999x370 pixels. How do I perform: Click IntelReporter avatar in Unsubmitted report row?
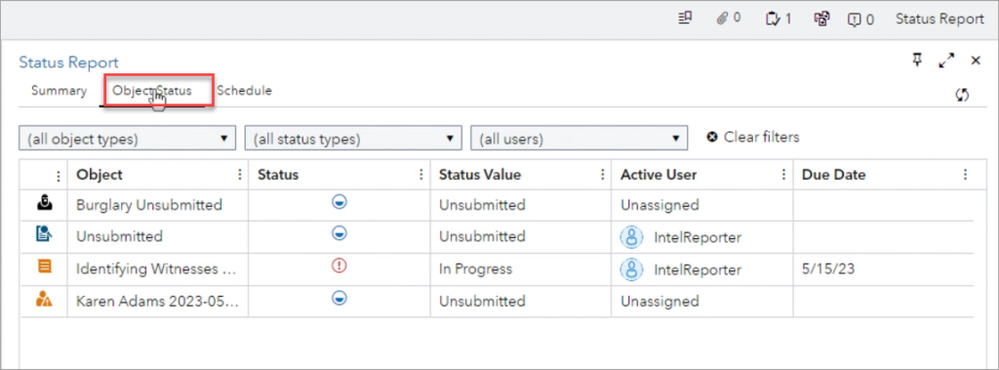click(632, 237)
